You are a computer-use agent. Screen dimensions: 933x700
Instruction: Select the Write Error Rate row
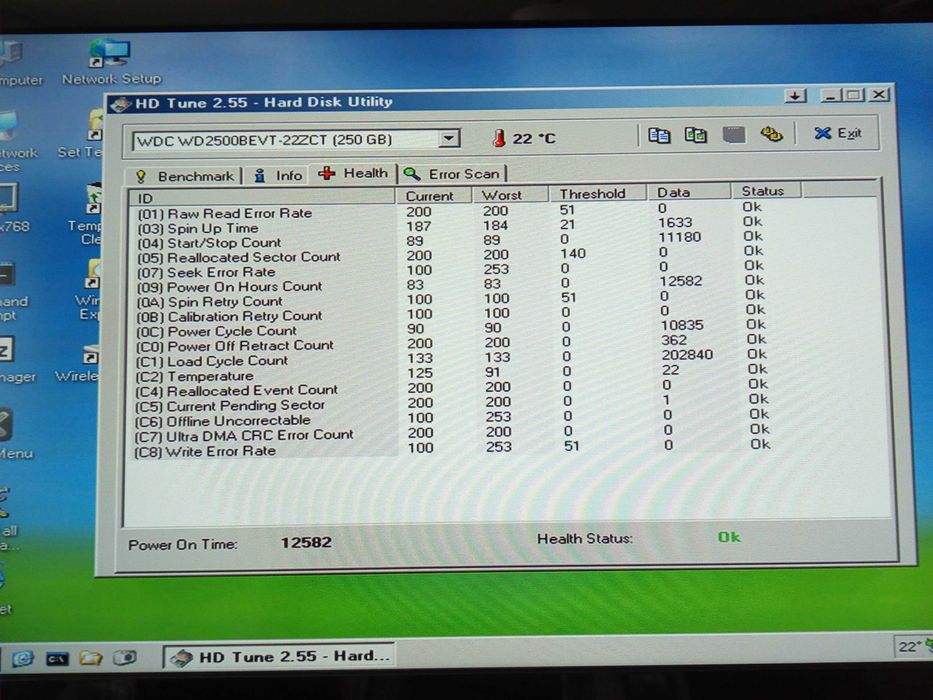pos(452,449)
